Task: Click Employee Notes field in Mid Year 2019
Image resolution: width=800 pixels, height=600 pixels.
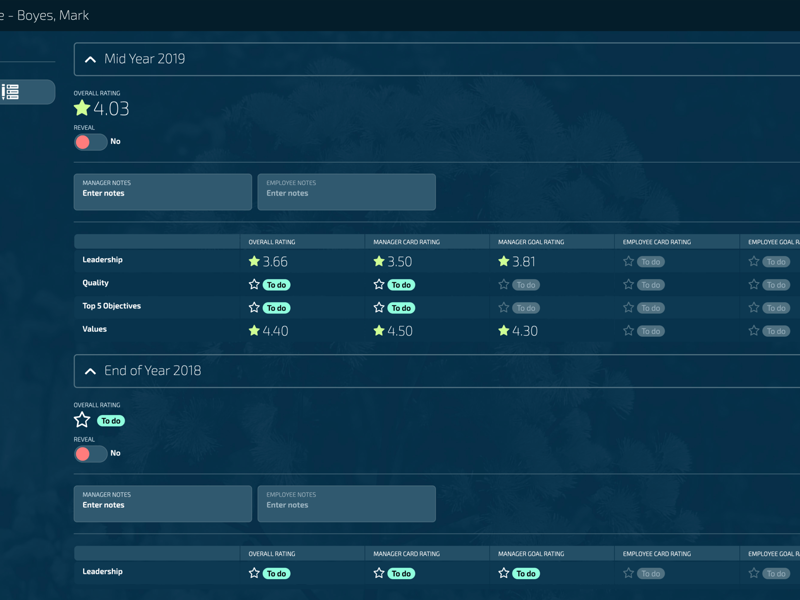Action: click(x=347, y=192)
